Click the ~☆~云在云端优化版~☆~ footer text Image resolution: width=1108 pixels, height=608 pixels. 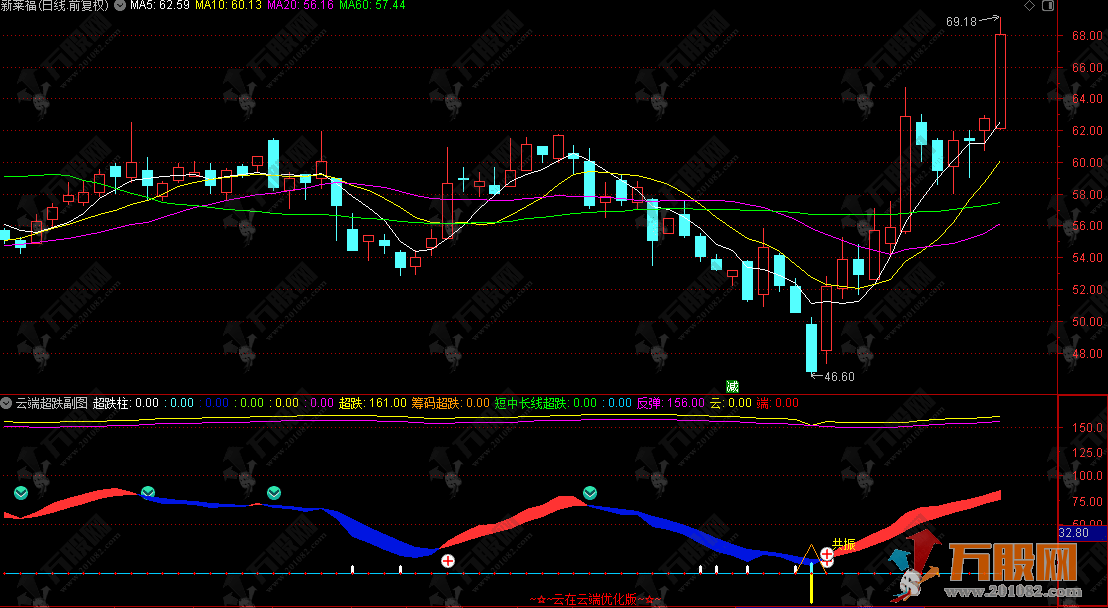[596, 600]
